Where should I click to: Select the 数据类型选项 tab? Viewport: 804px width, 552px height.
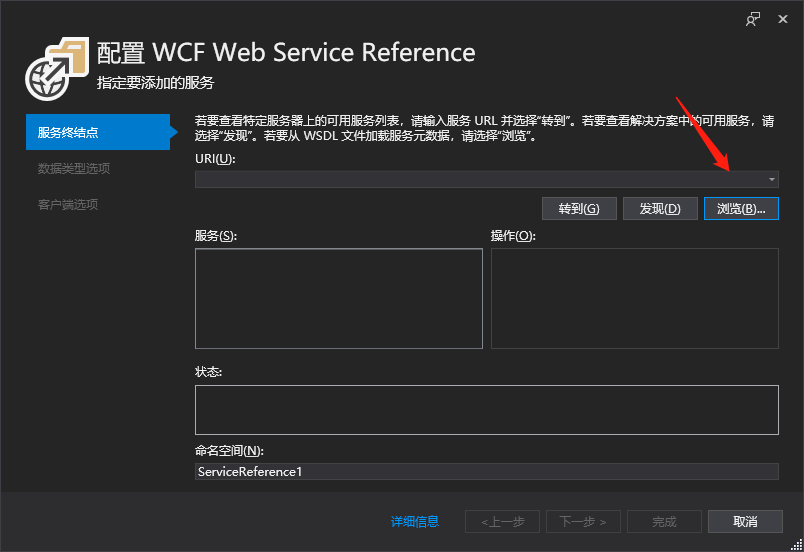pyautogui.click(x=74, y=169)
